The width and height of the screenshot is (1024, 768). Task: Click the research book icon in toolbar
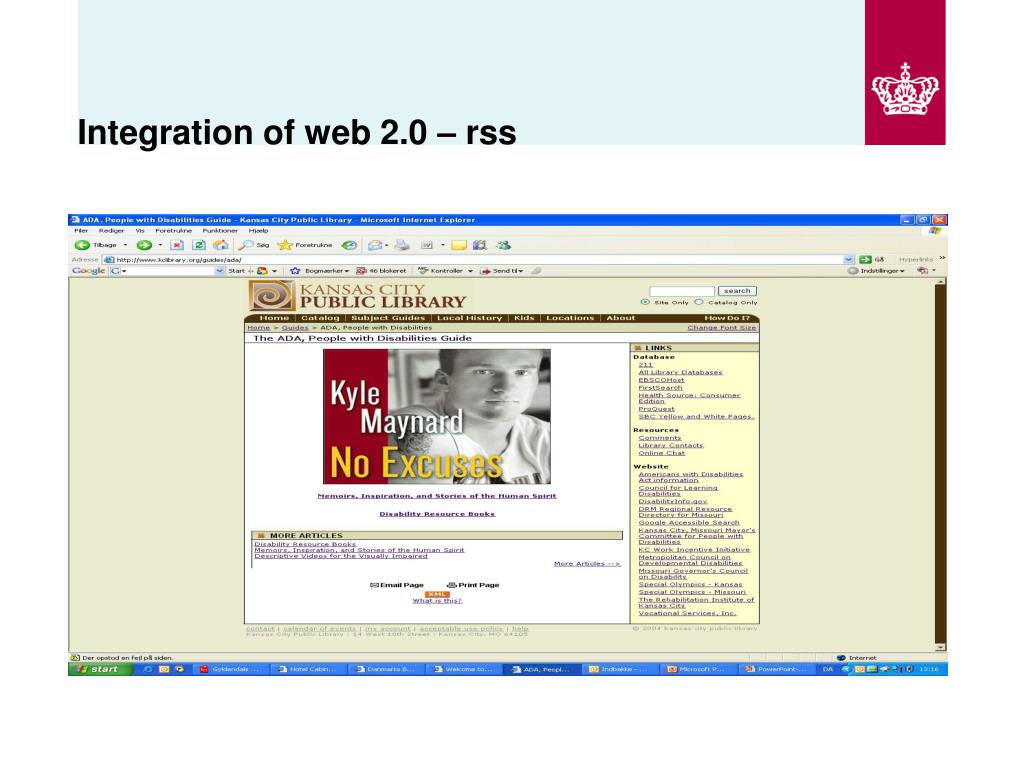tap(480, 246)
